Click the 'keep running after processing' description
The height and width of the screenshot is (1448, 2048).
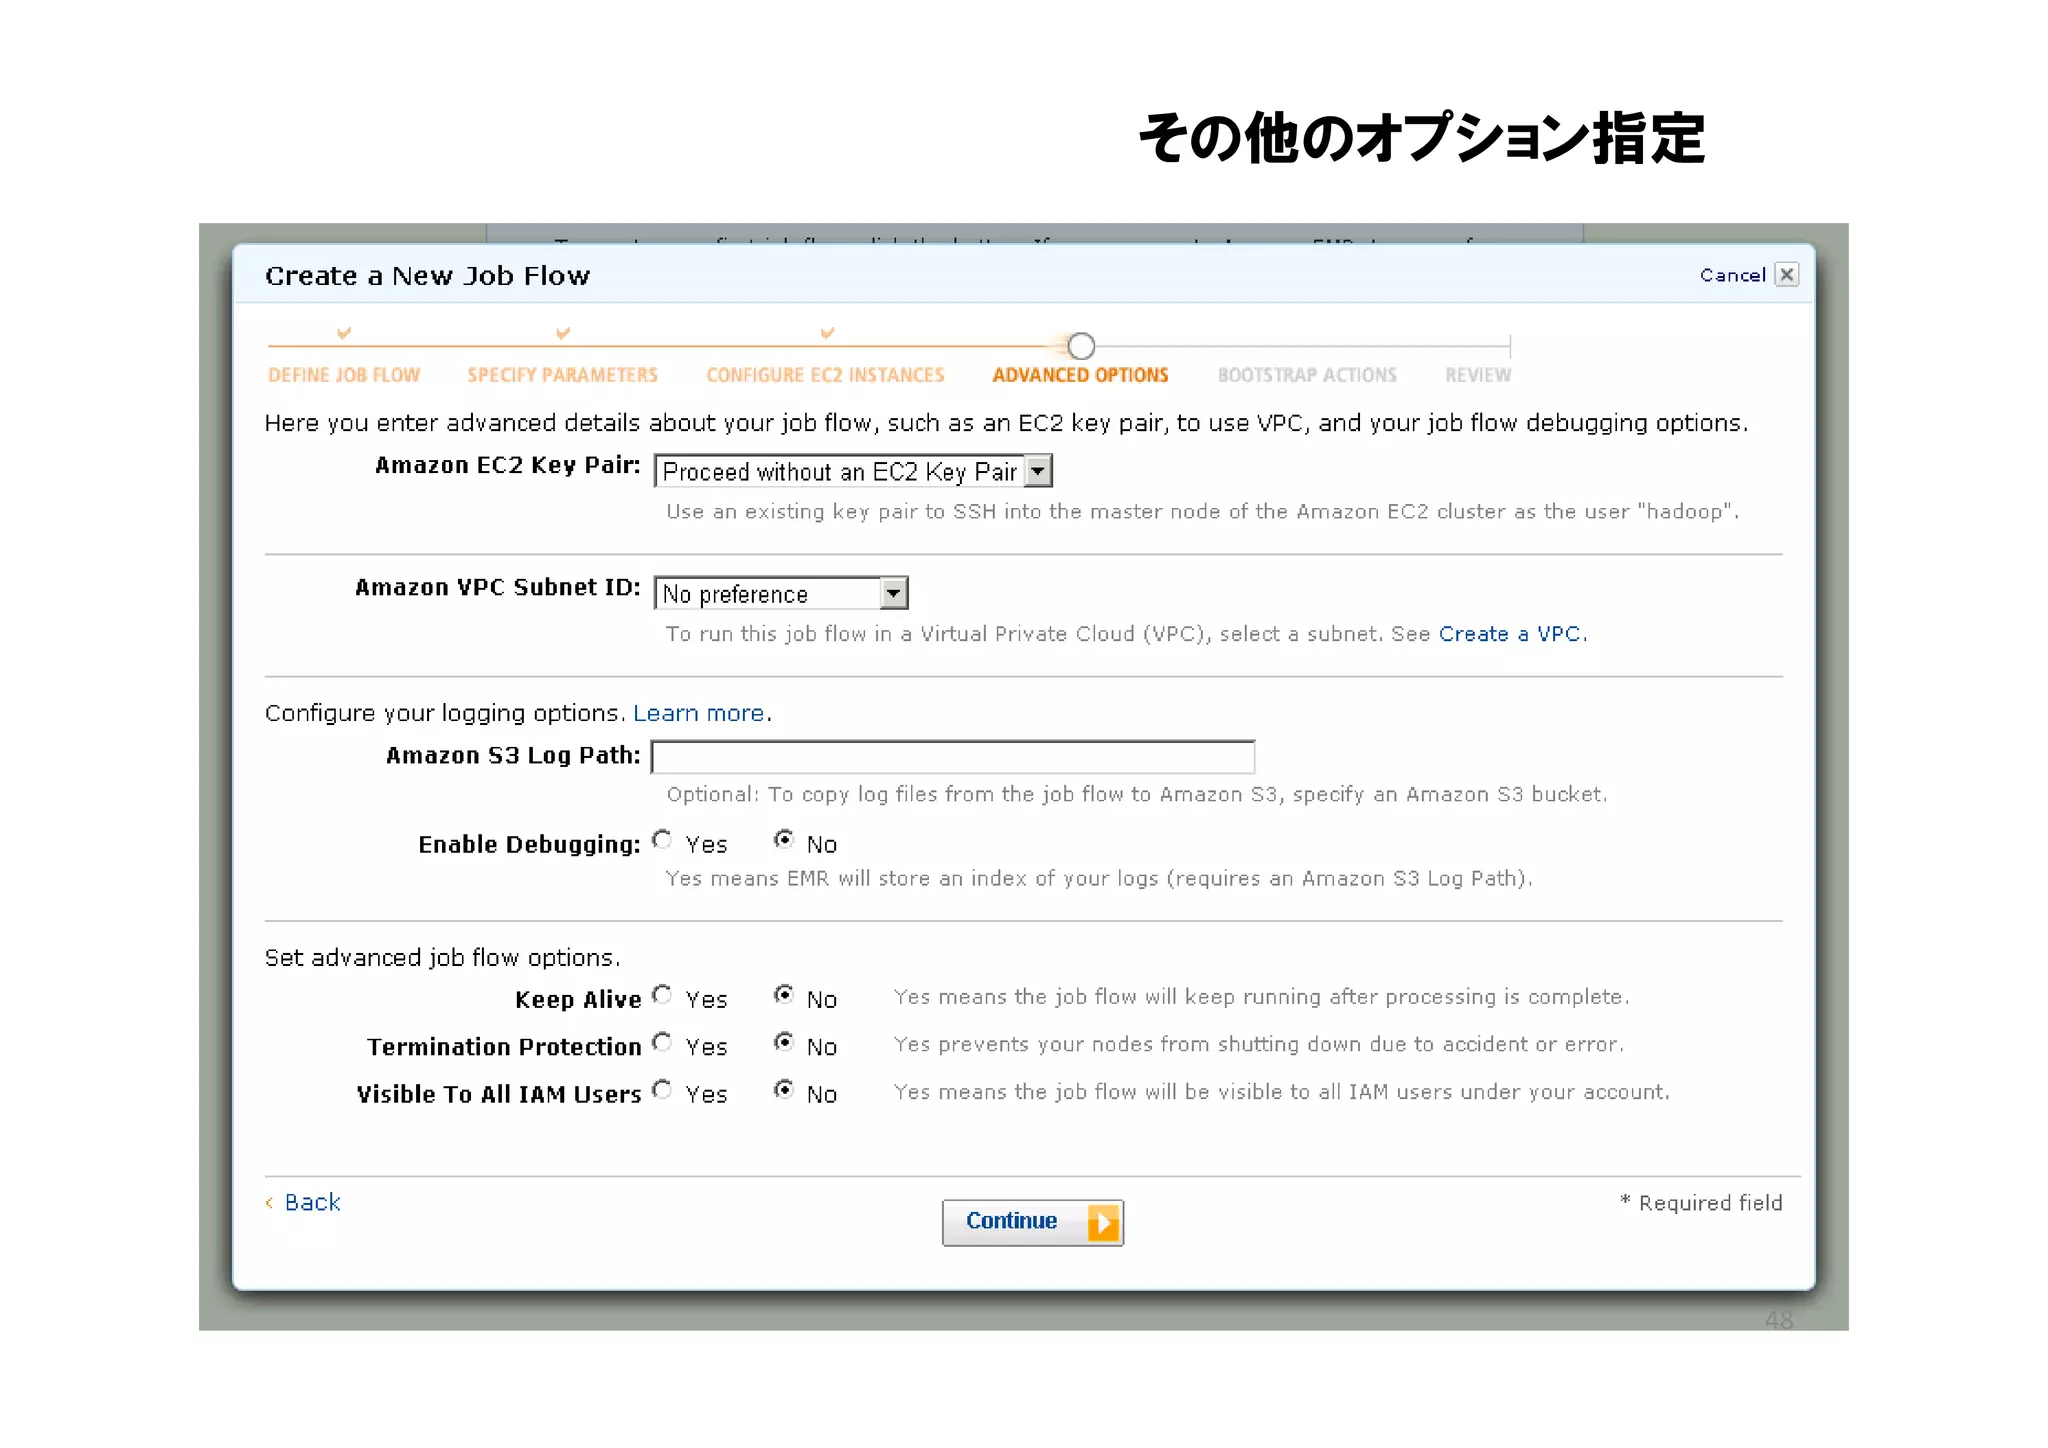(x=1262, y=997)
